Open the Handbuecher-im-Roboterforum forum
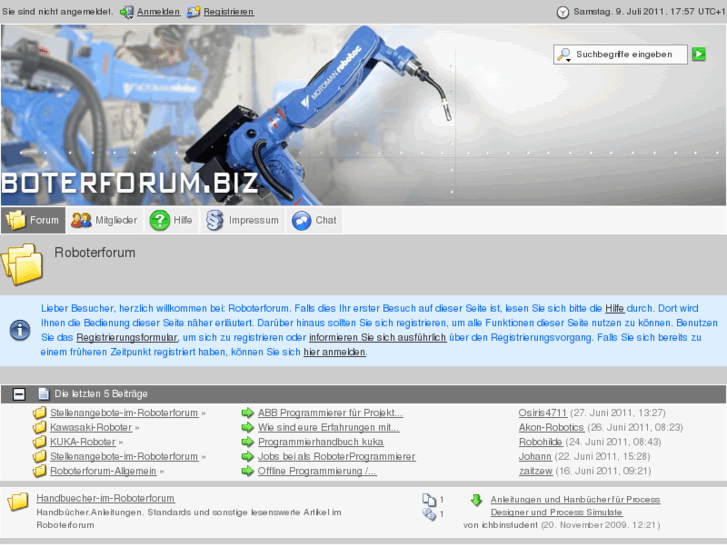 point(106,498)
